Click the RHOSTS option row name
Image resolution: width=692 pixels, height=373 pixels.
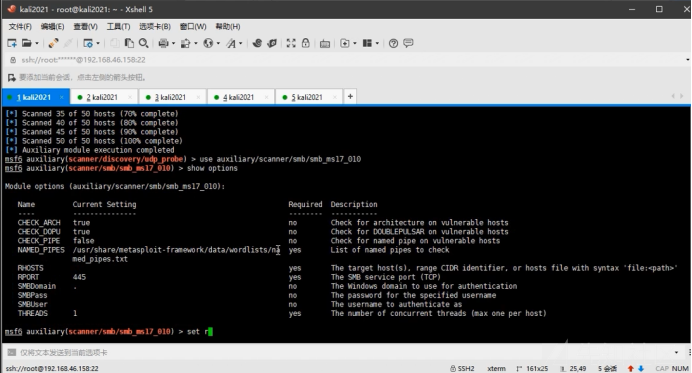[x=30, y=268]
